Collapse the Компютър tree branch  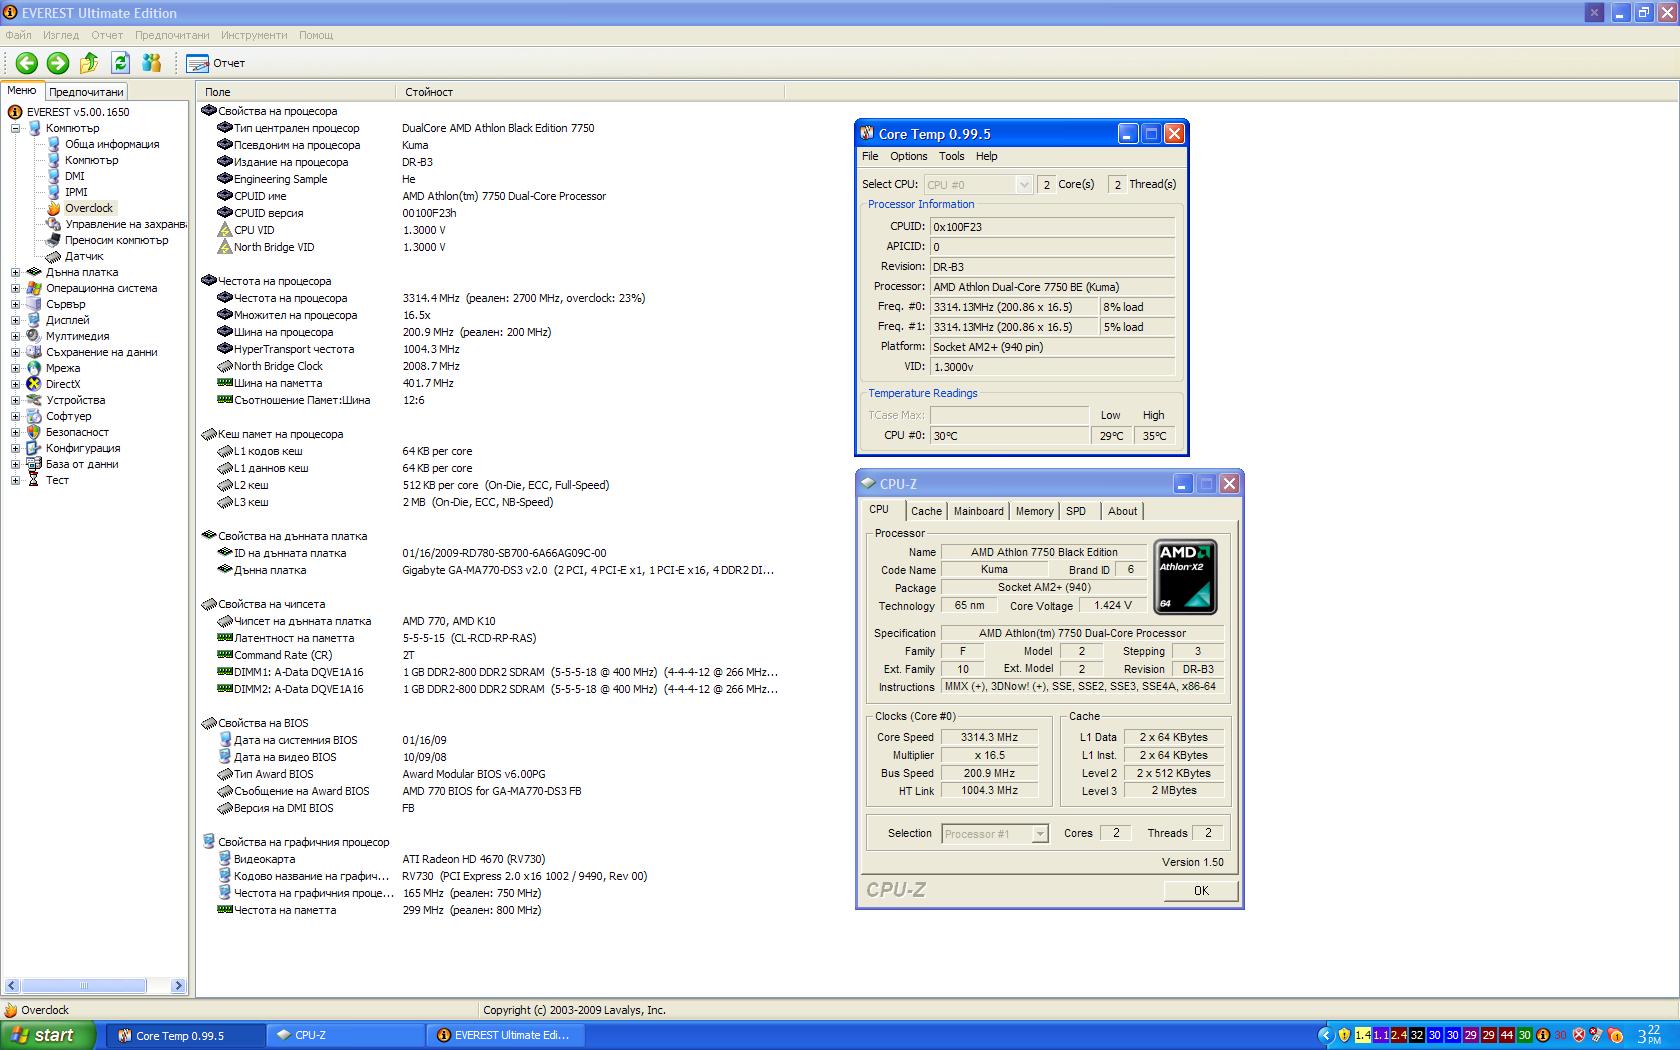15,128
